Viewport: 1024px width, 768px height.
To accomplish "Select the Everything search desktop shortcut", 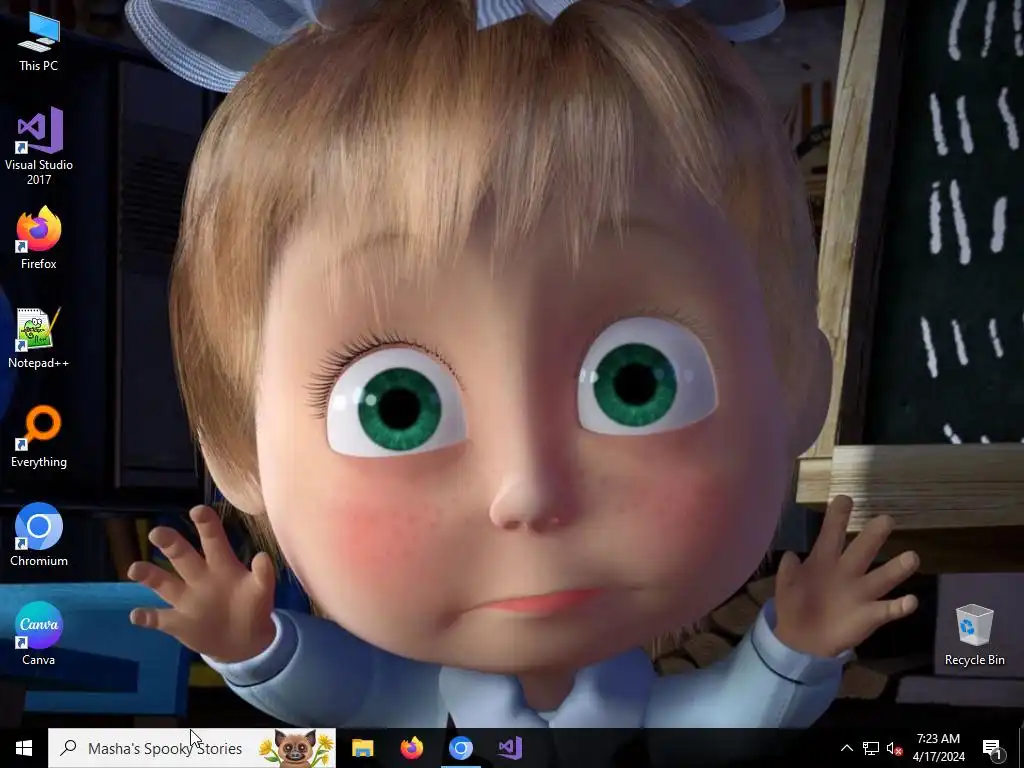I will pos(39,436).
